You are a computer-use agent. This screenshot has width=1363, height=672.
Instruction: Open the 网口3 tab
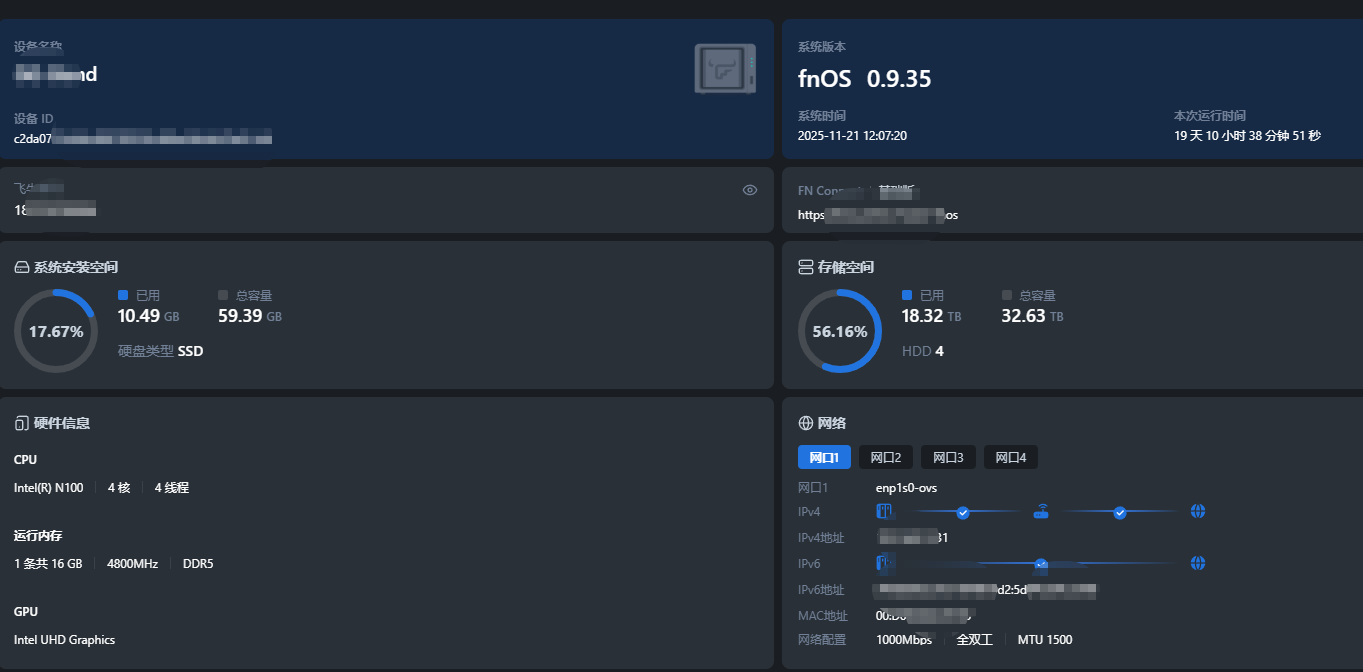pyautogui.click(x=947, y=457)
